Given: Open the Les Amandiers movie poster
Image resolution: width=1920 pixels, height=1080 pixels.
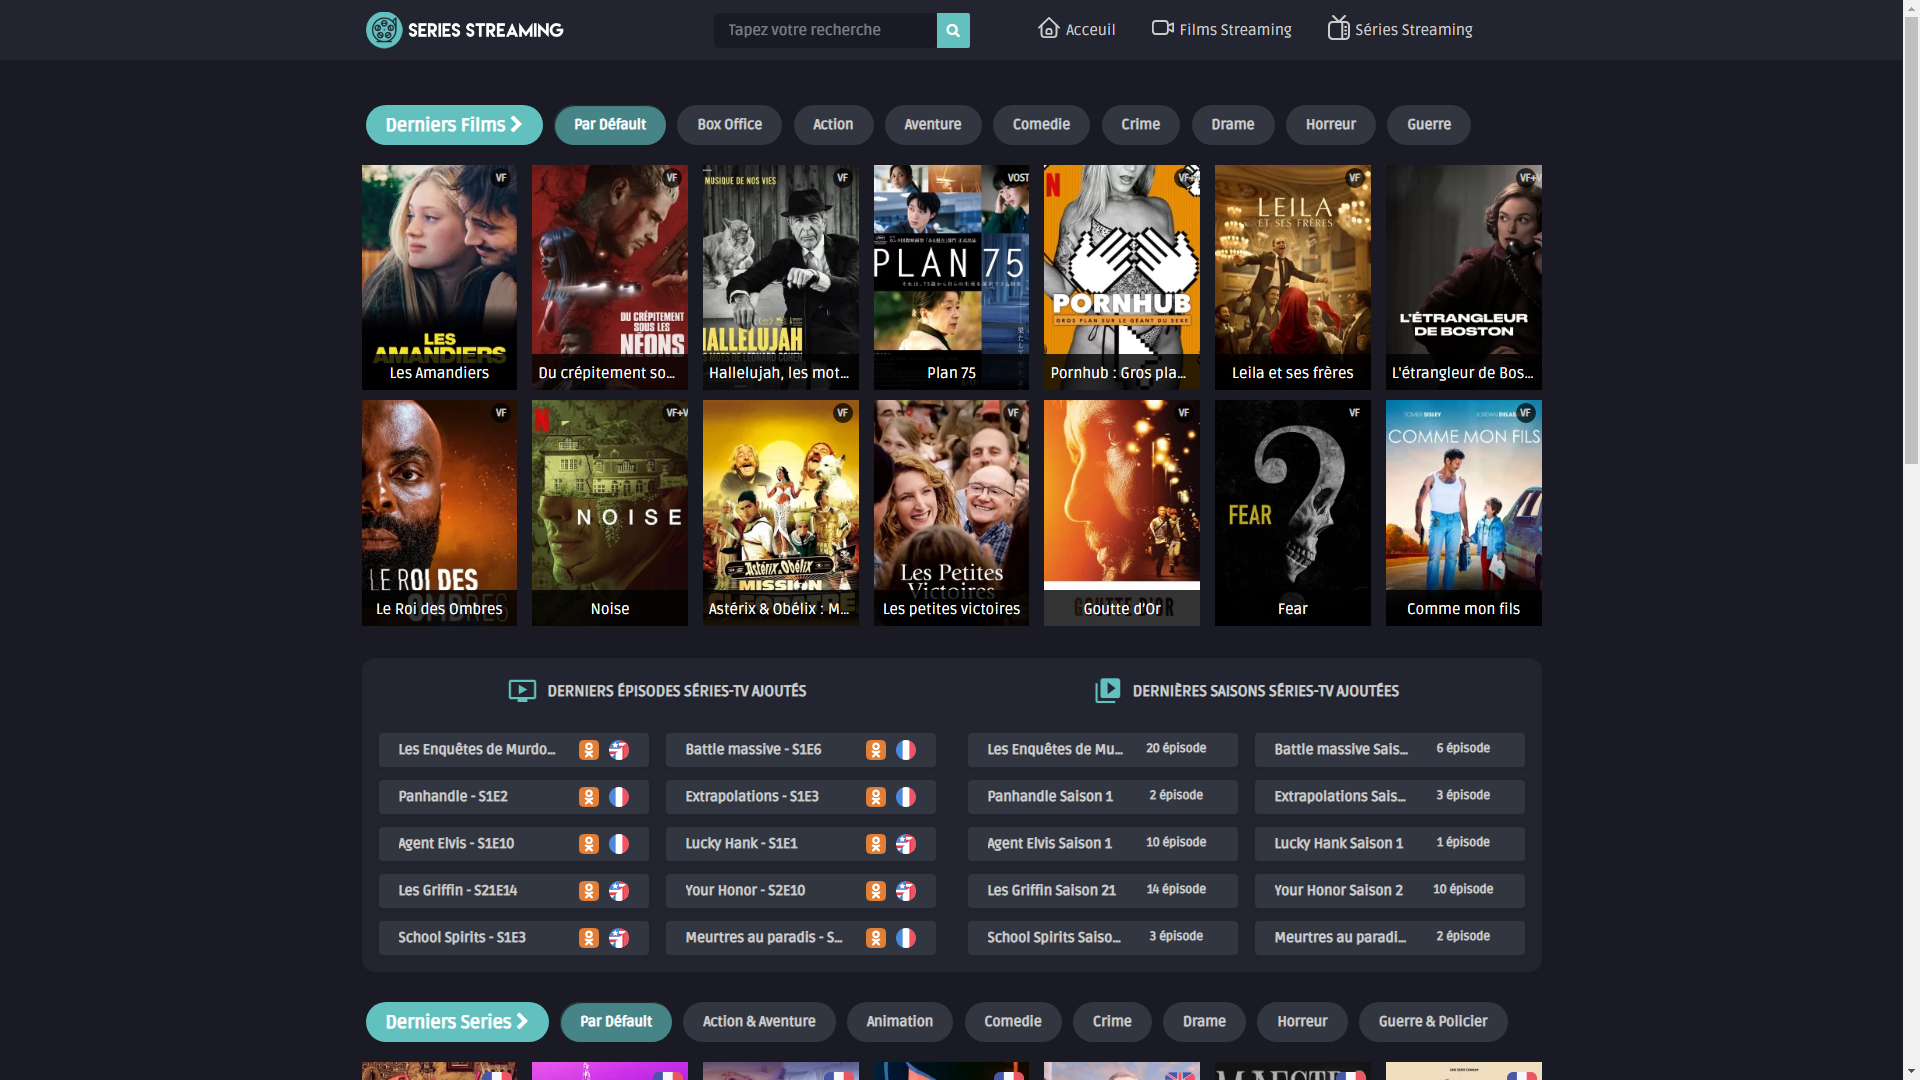Looking at the screenshot, I should pyautogui.click(x=439, y=277).
